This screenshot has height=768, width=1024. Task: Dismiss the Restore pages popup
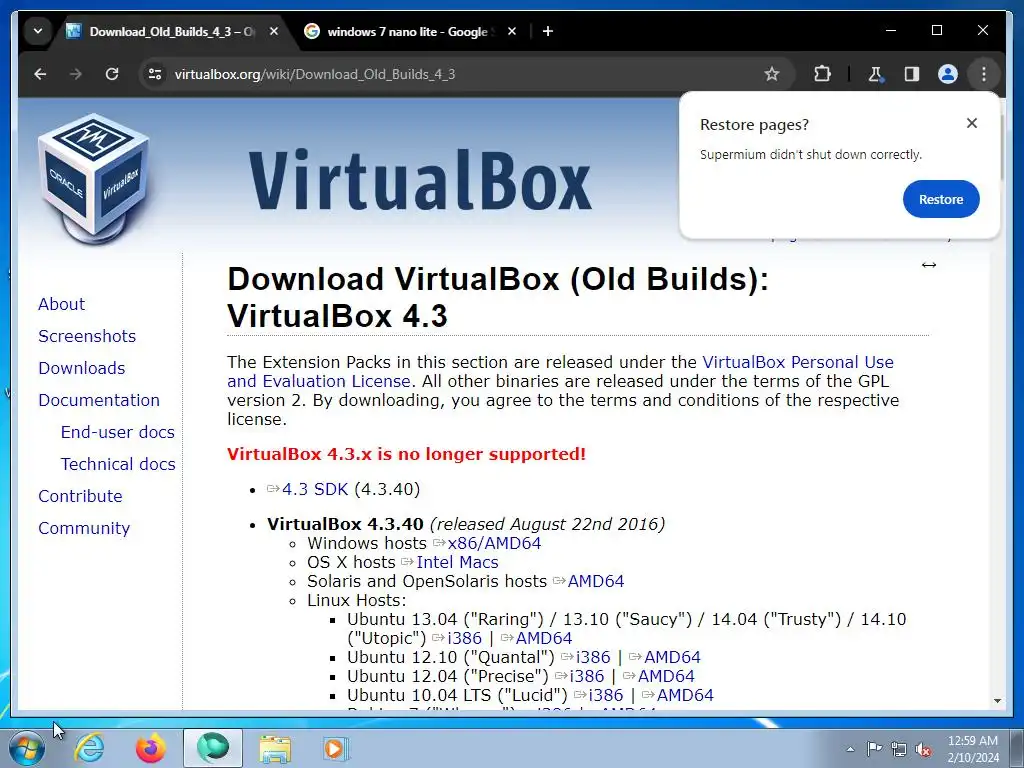[x=972, y=123]
